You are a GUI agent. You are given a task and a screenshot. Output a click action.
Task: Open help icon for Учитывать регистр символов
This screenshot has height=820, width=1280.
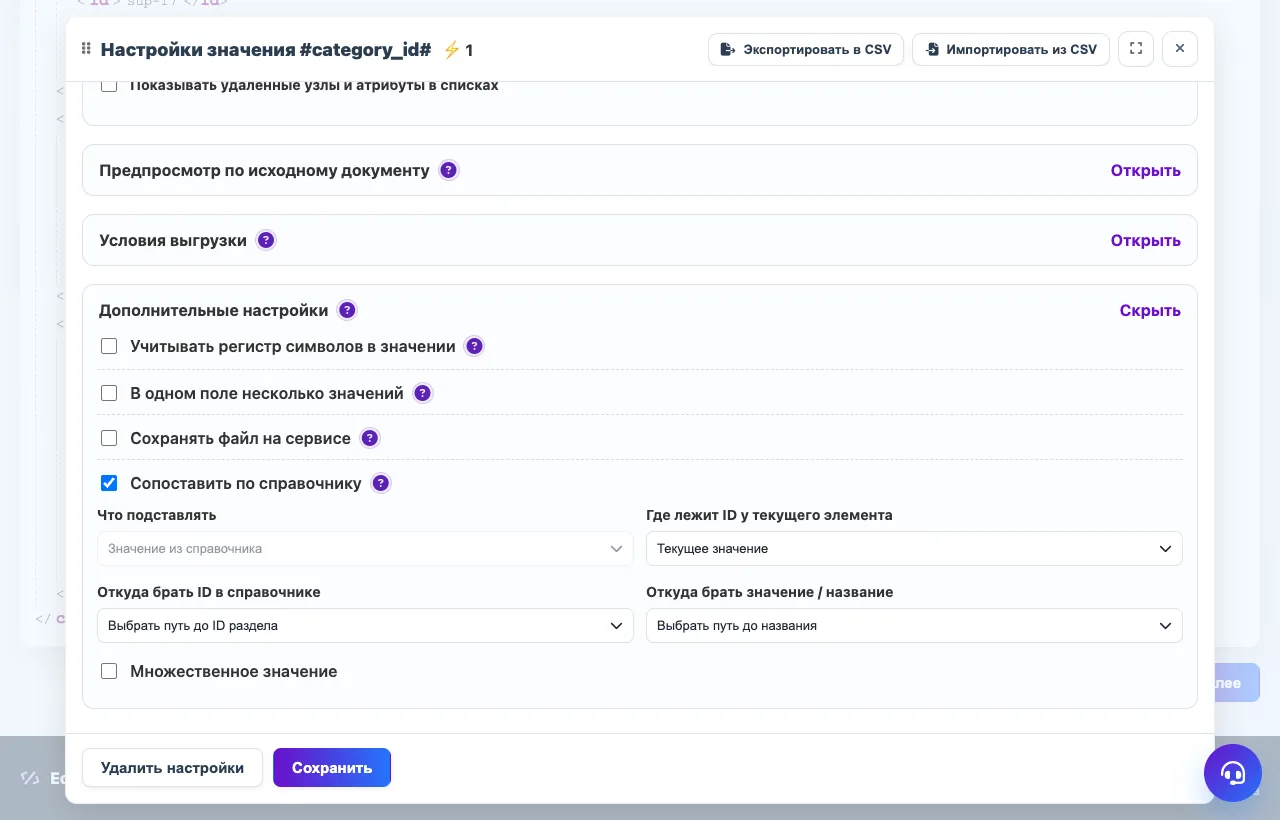tap(475, 346)
